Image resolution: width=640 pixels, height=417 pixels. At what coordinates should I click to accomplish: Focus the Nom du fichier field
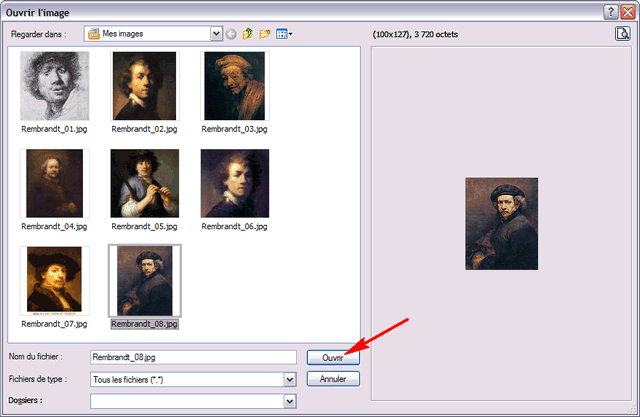[x=193, y=357]
